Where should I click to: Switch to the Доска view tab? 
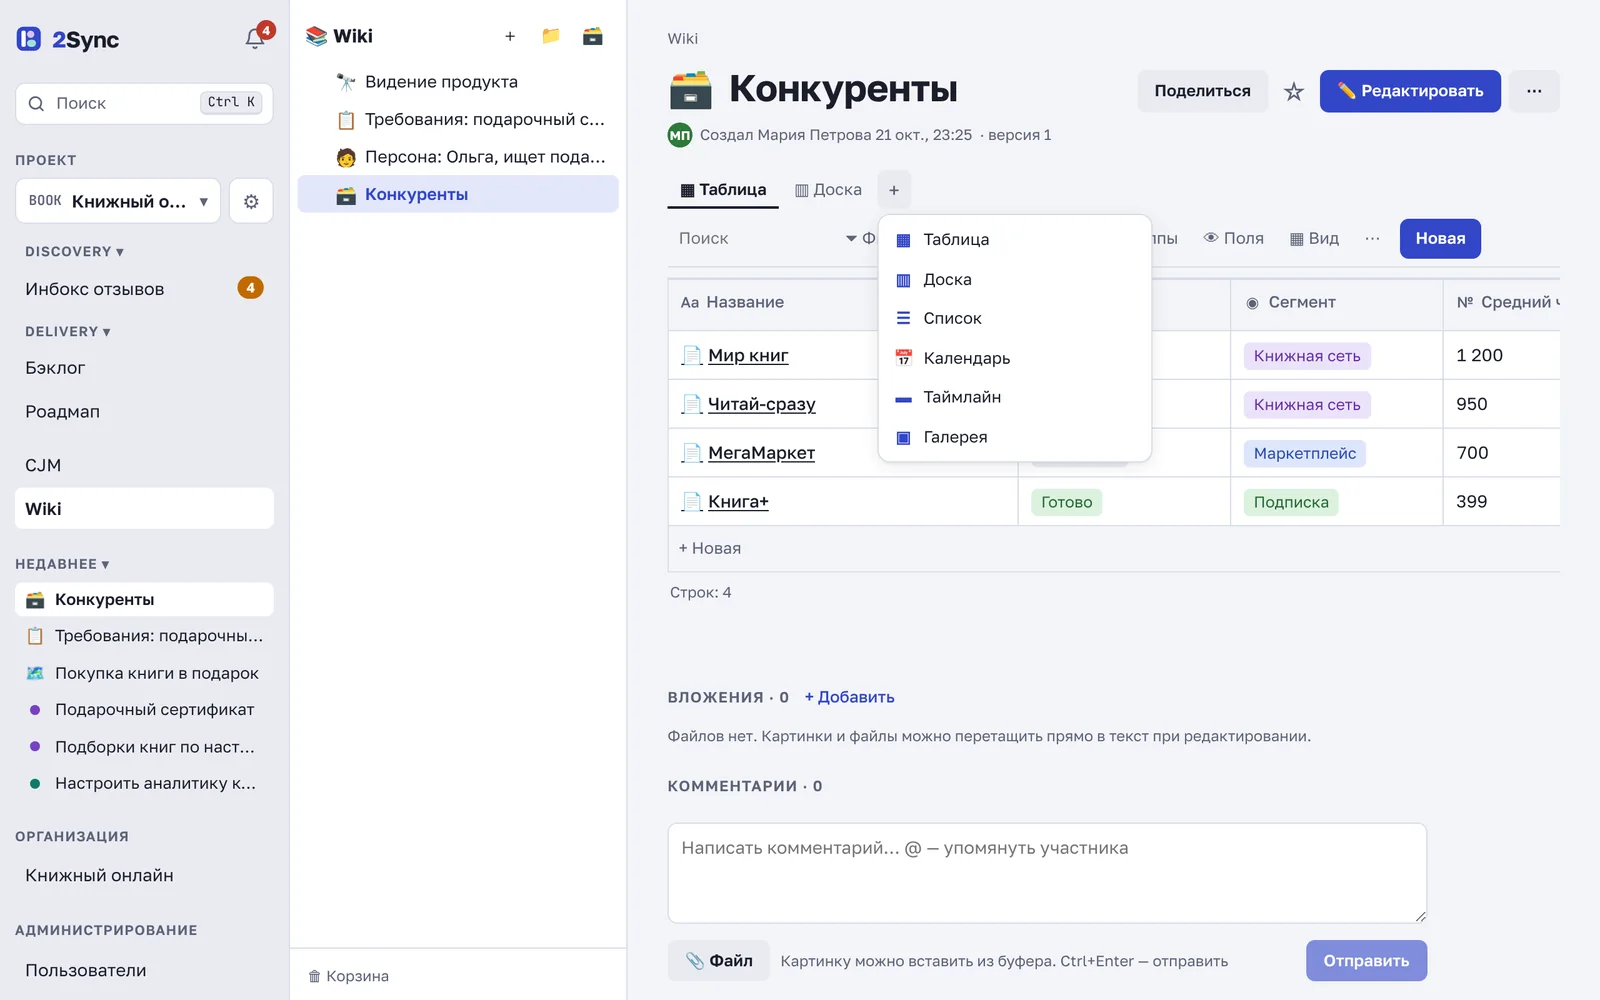click(x=828, y=190)
